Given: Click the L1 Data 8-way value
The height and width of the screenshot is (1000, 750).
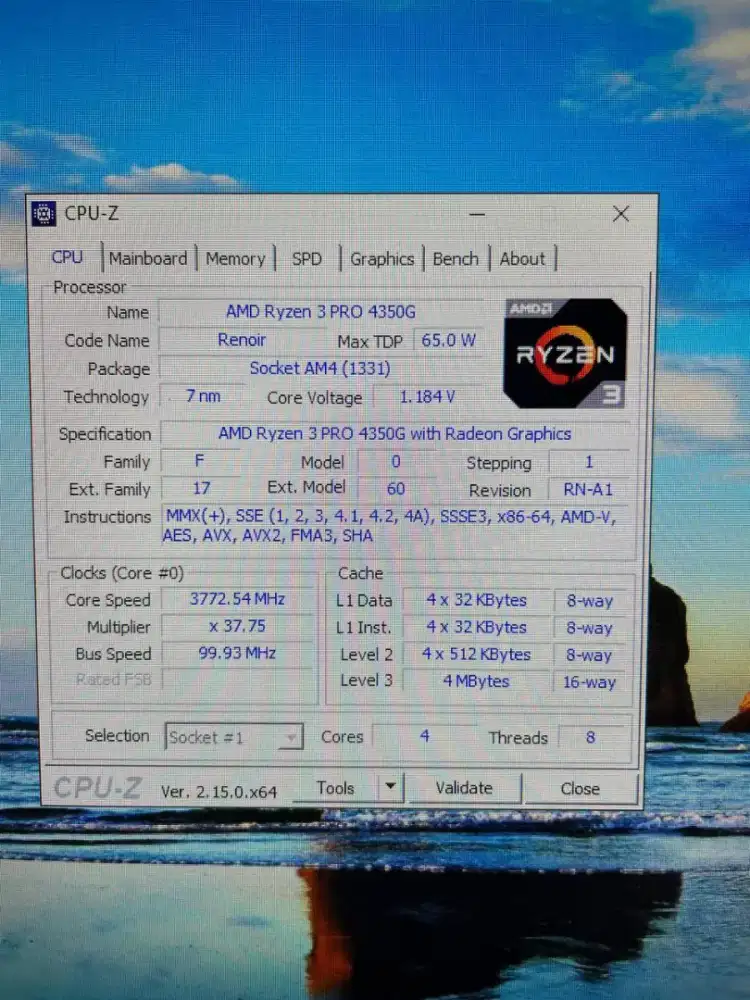Looking at the screenshot, I should tap(590, 601).
